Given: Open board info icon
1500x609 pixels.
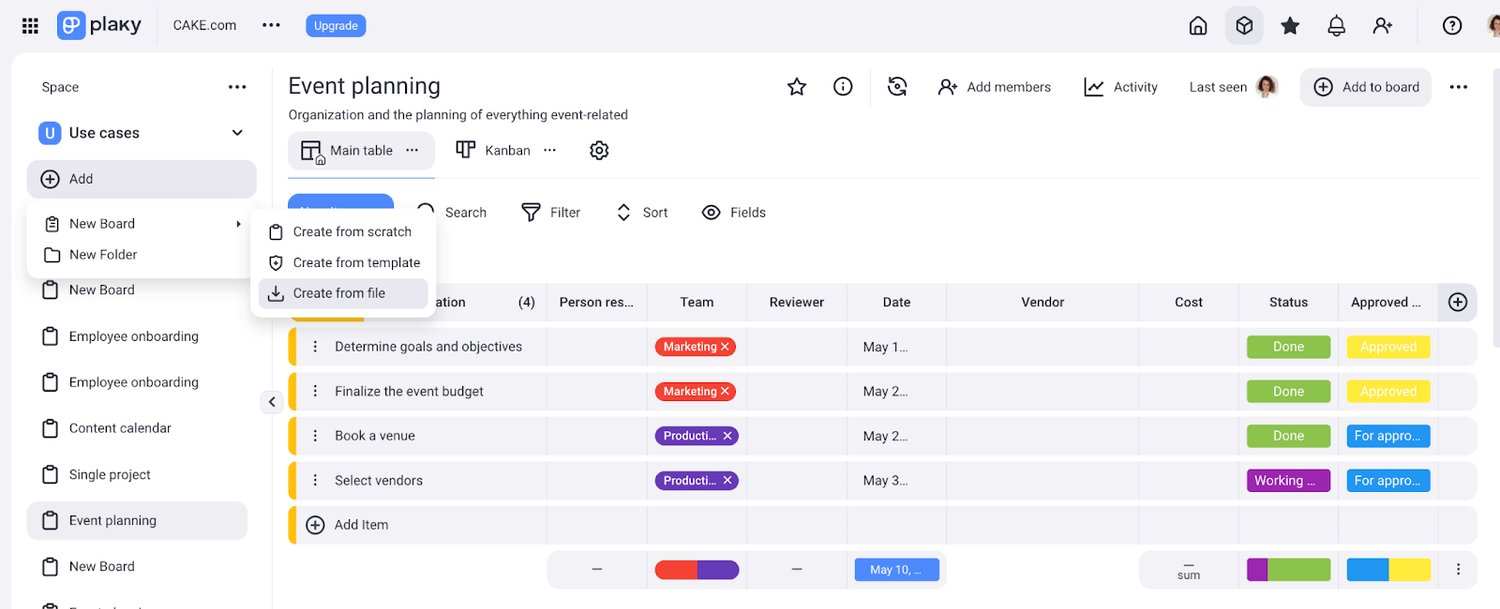Looking at the screenshot, I should click(x=843, y=87).
